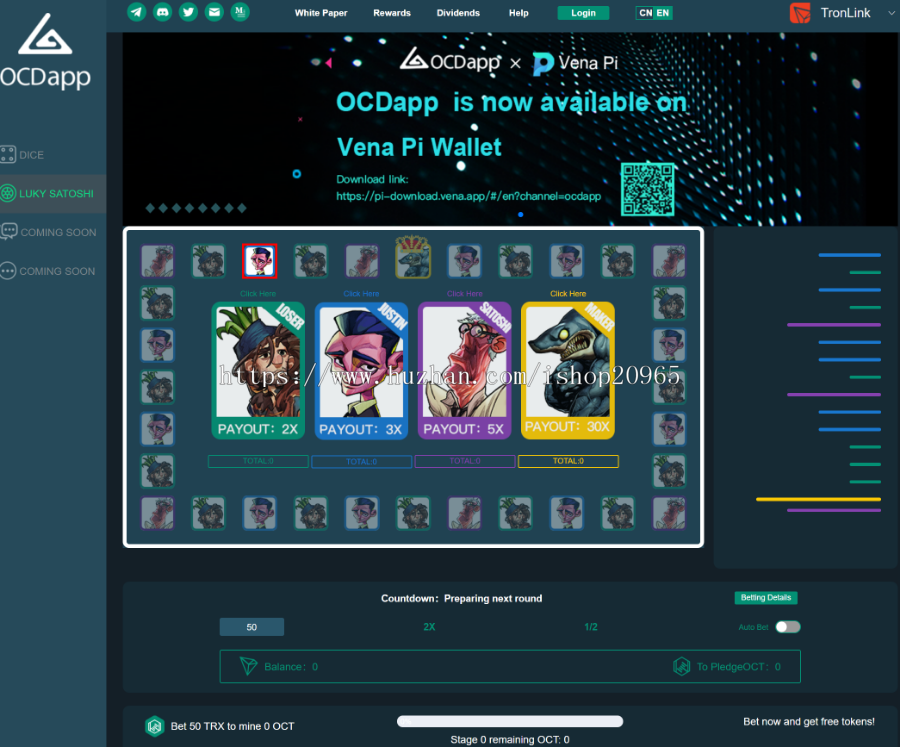
Task: Click the green TOTAL:0 bar
Action: (258, 461)
